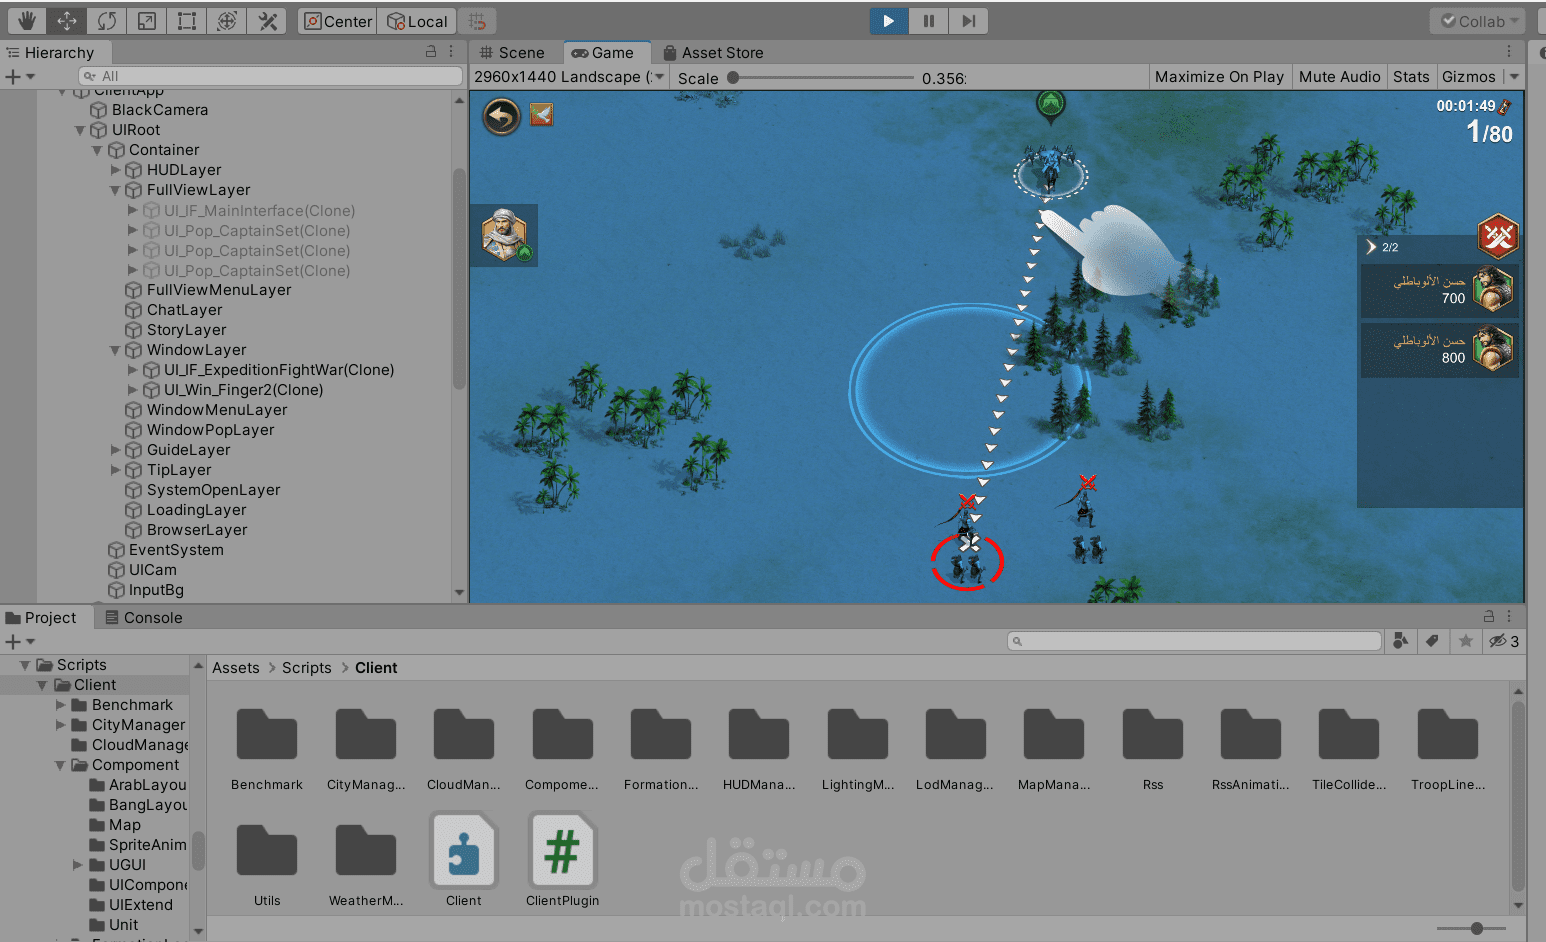Collapse the 2/2 troop list chevron
This screenshot has height=942, width=1546.
tap(1371, 247)
